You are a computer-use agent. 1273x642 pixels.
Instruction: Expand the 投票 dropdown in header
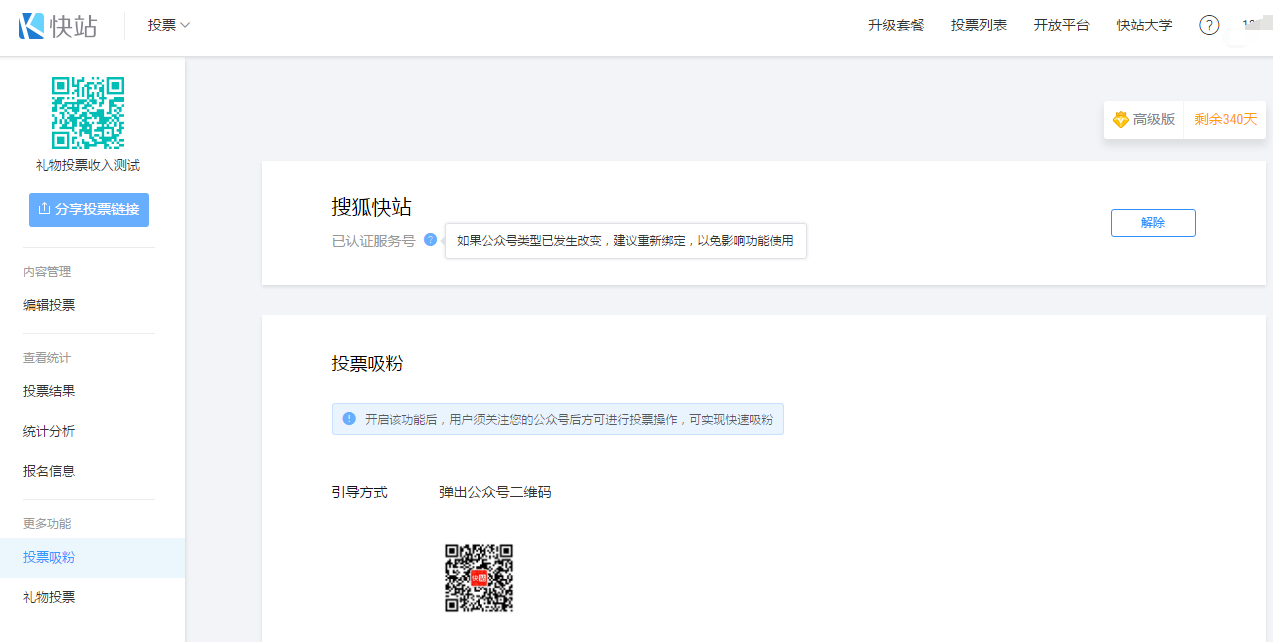click(168, 26)
